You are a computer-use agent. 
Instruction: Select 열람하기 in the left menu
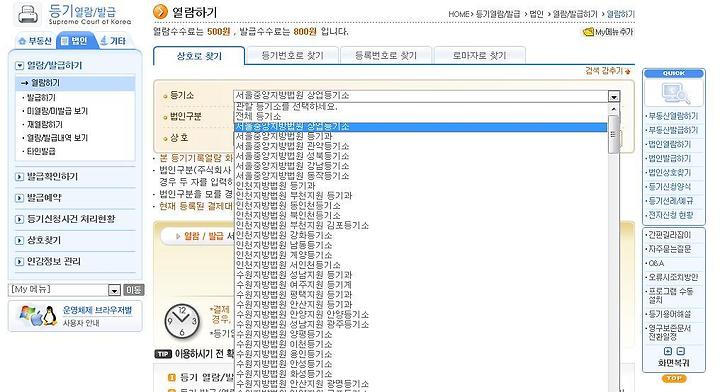pos(45,83)
